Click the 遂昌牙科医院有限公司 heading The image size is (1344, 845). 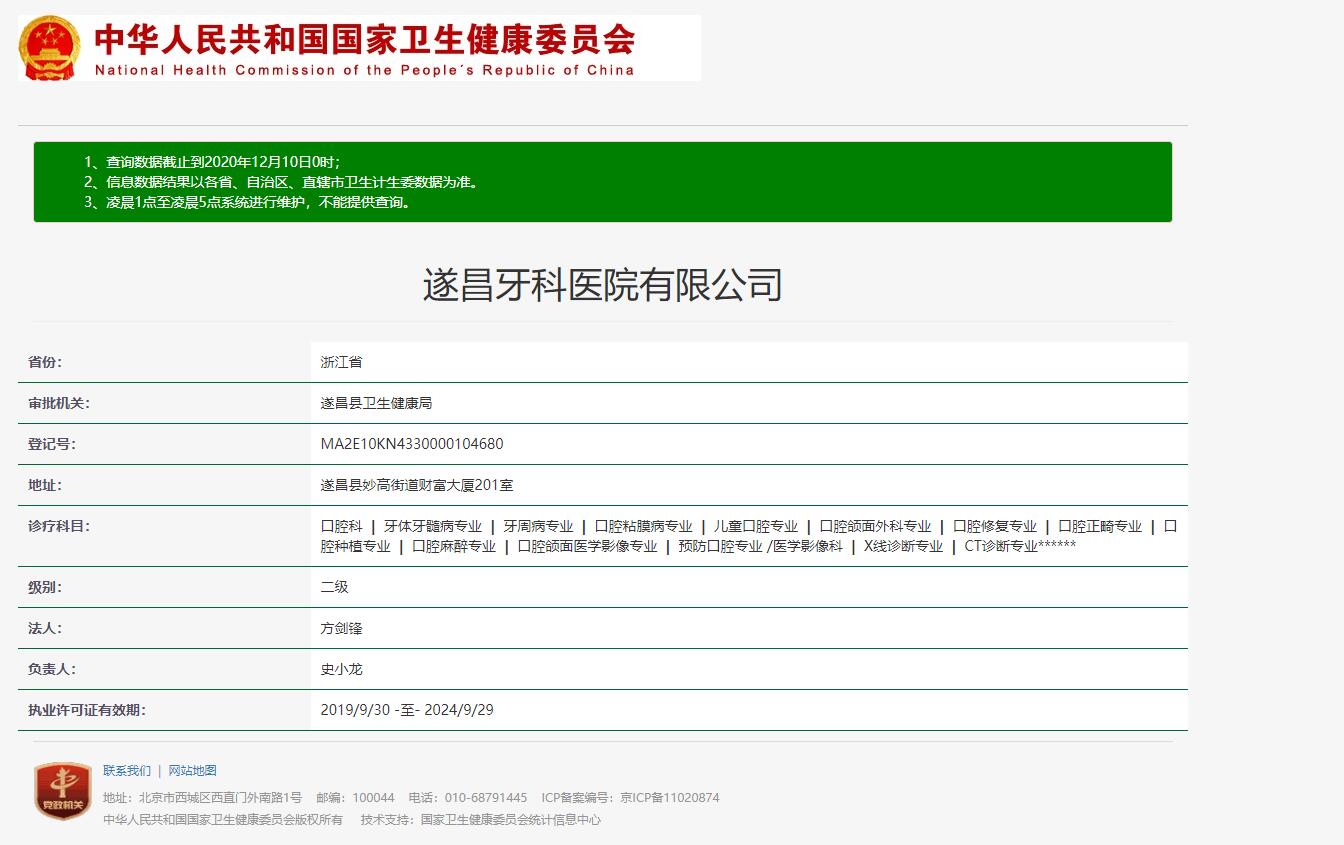[x=602, y=285]
